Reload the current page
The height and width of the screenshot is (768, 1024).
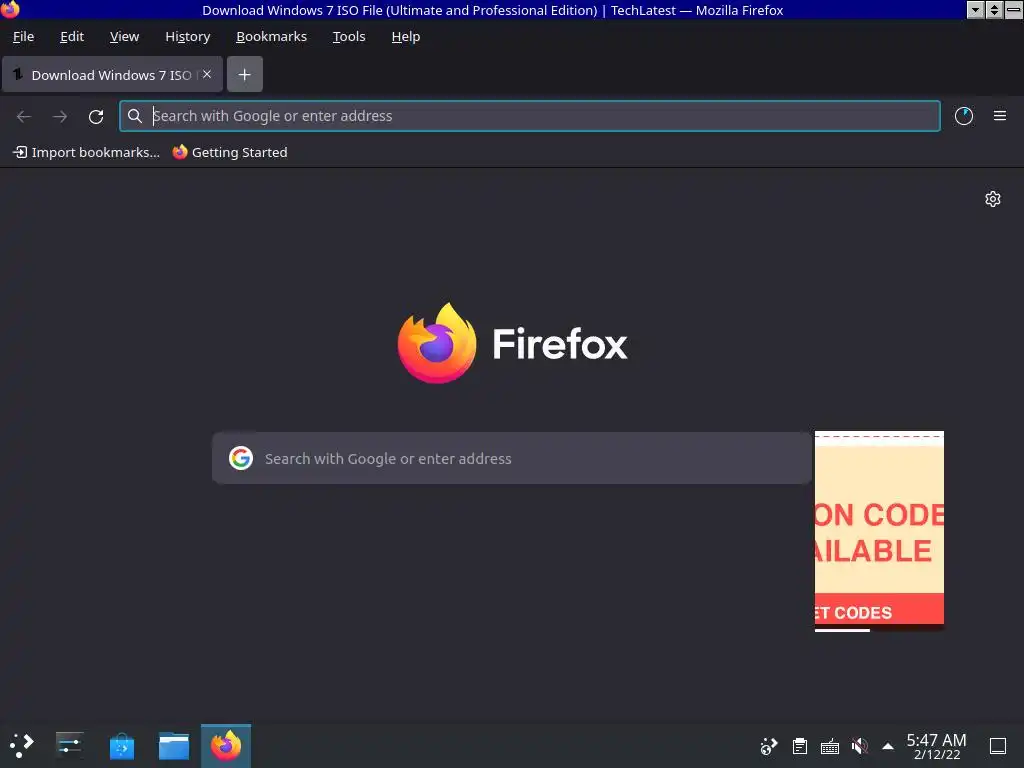point(96,116)
